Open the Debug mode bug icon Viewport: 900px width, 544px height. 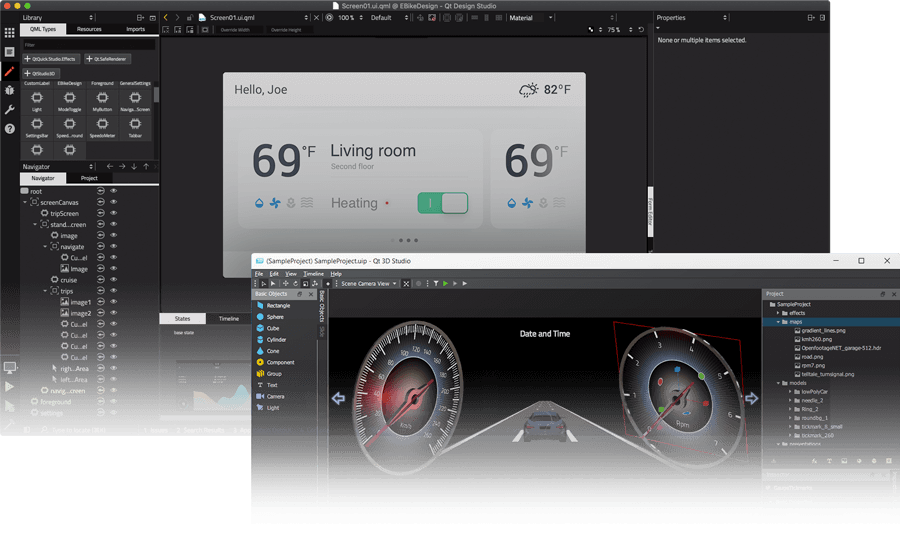point(9,90)
